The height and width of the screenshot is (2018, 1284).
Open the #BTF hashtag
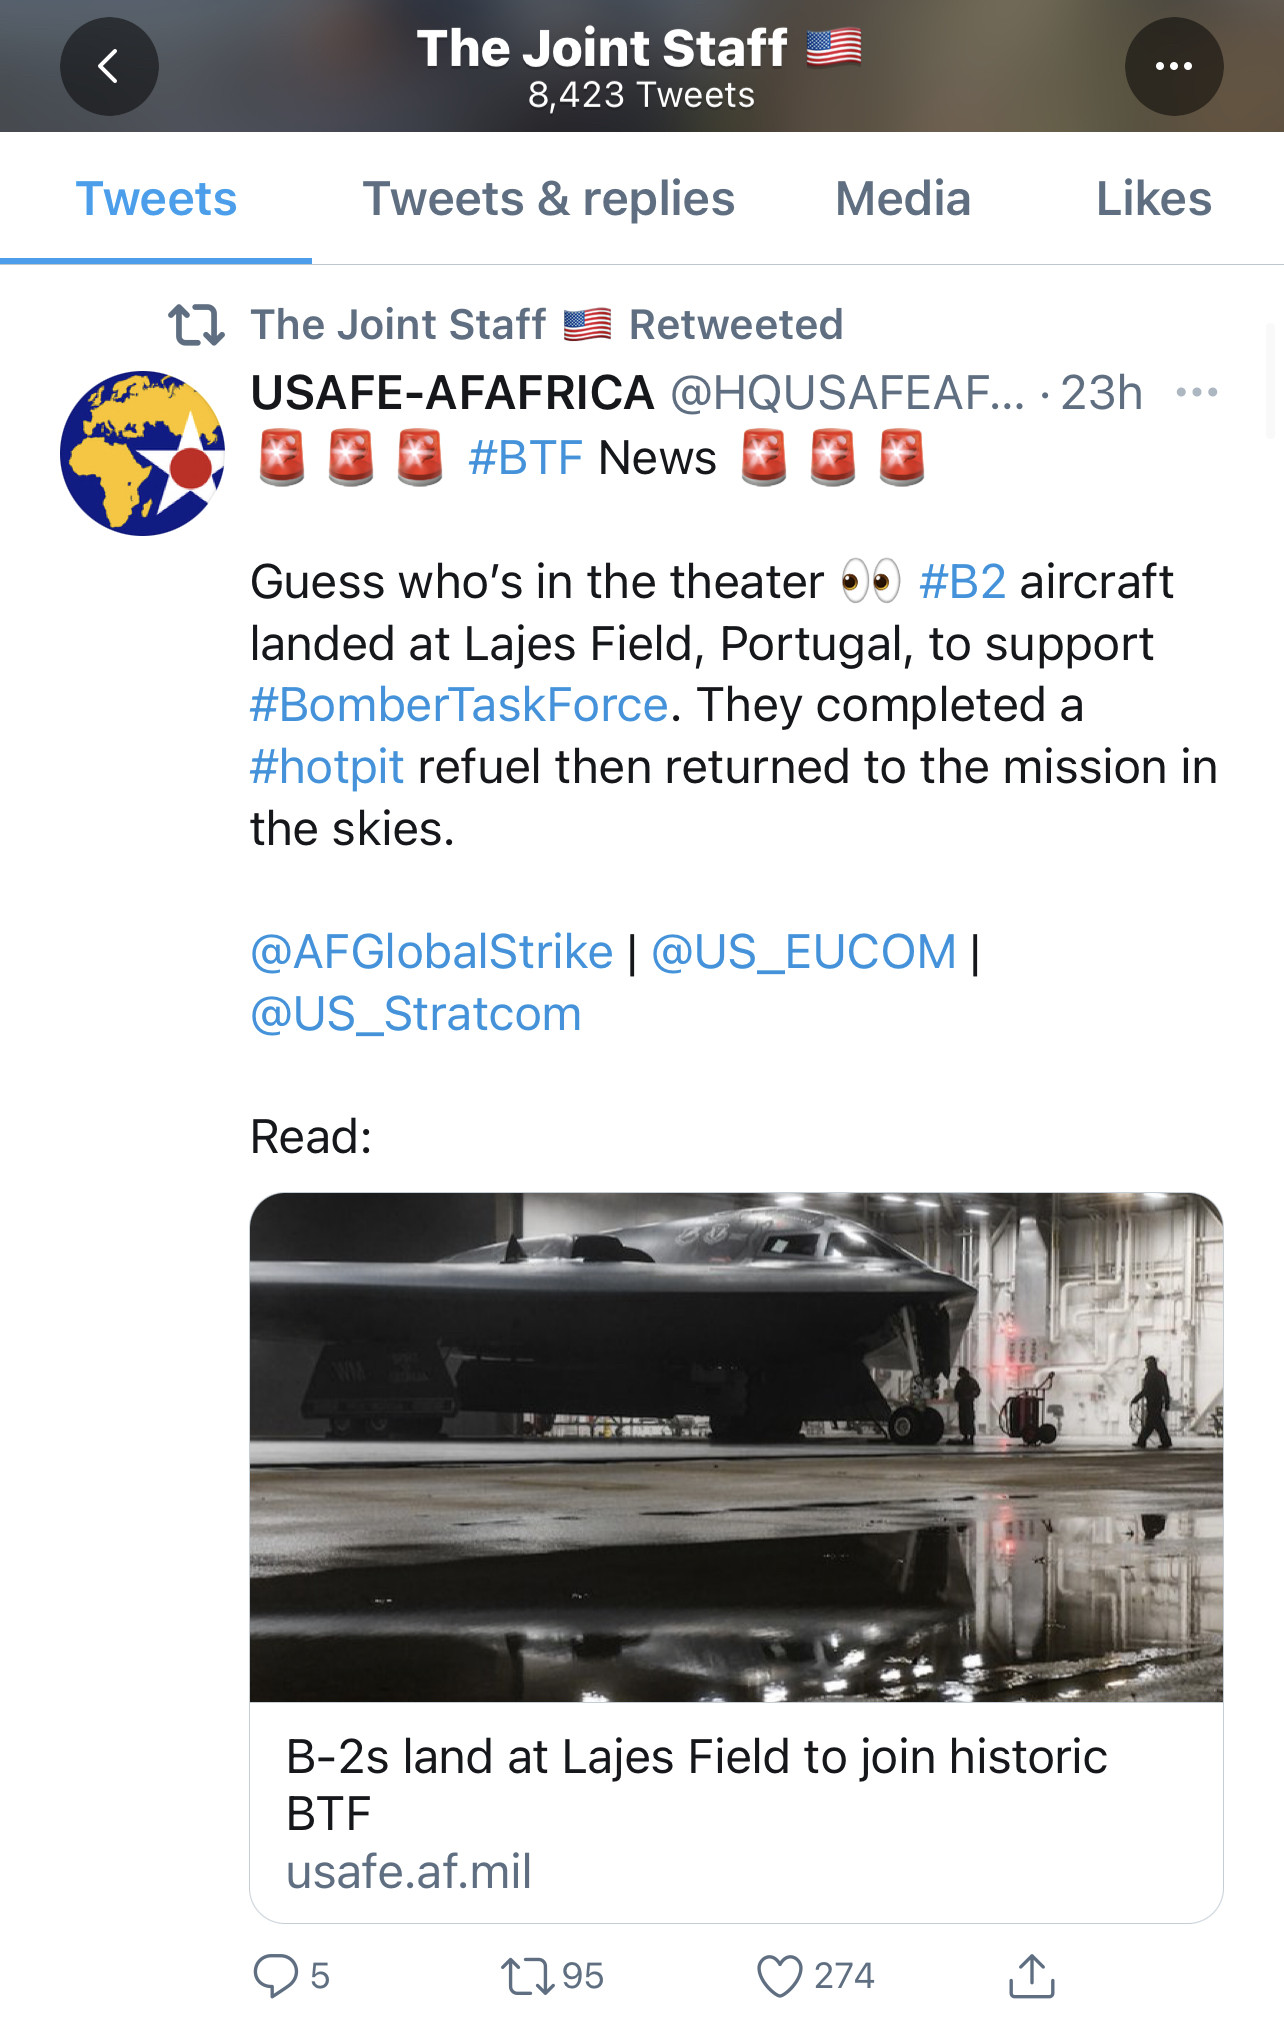click(525, 458)
